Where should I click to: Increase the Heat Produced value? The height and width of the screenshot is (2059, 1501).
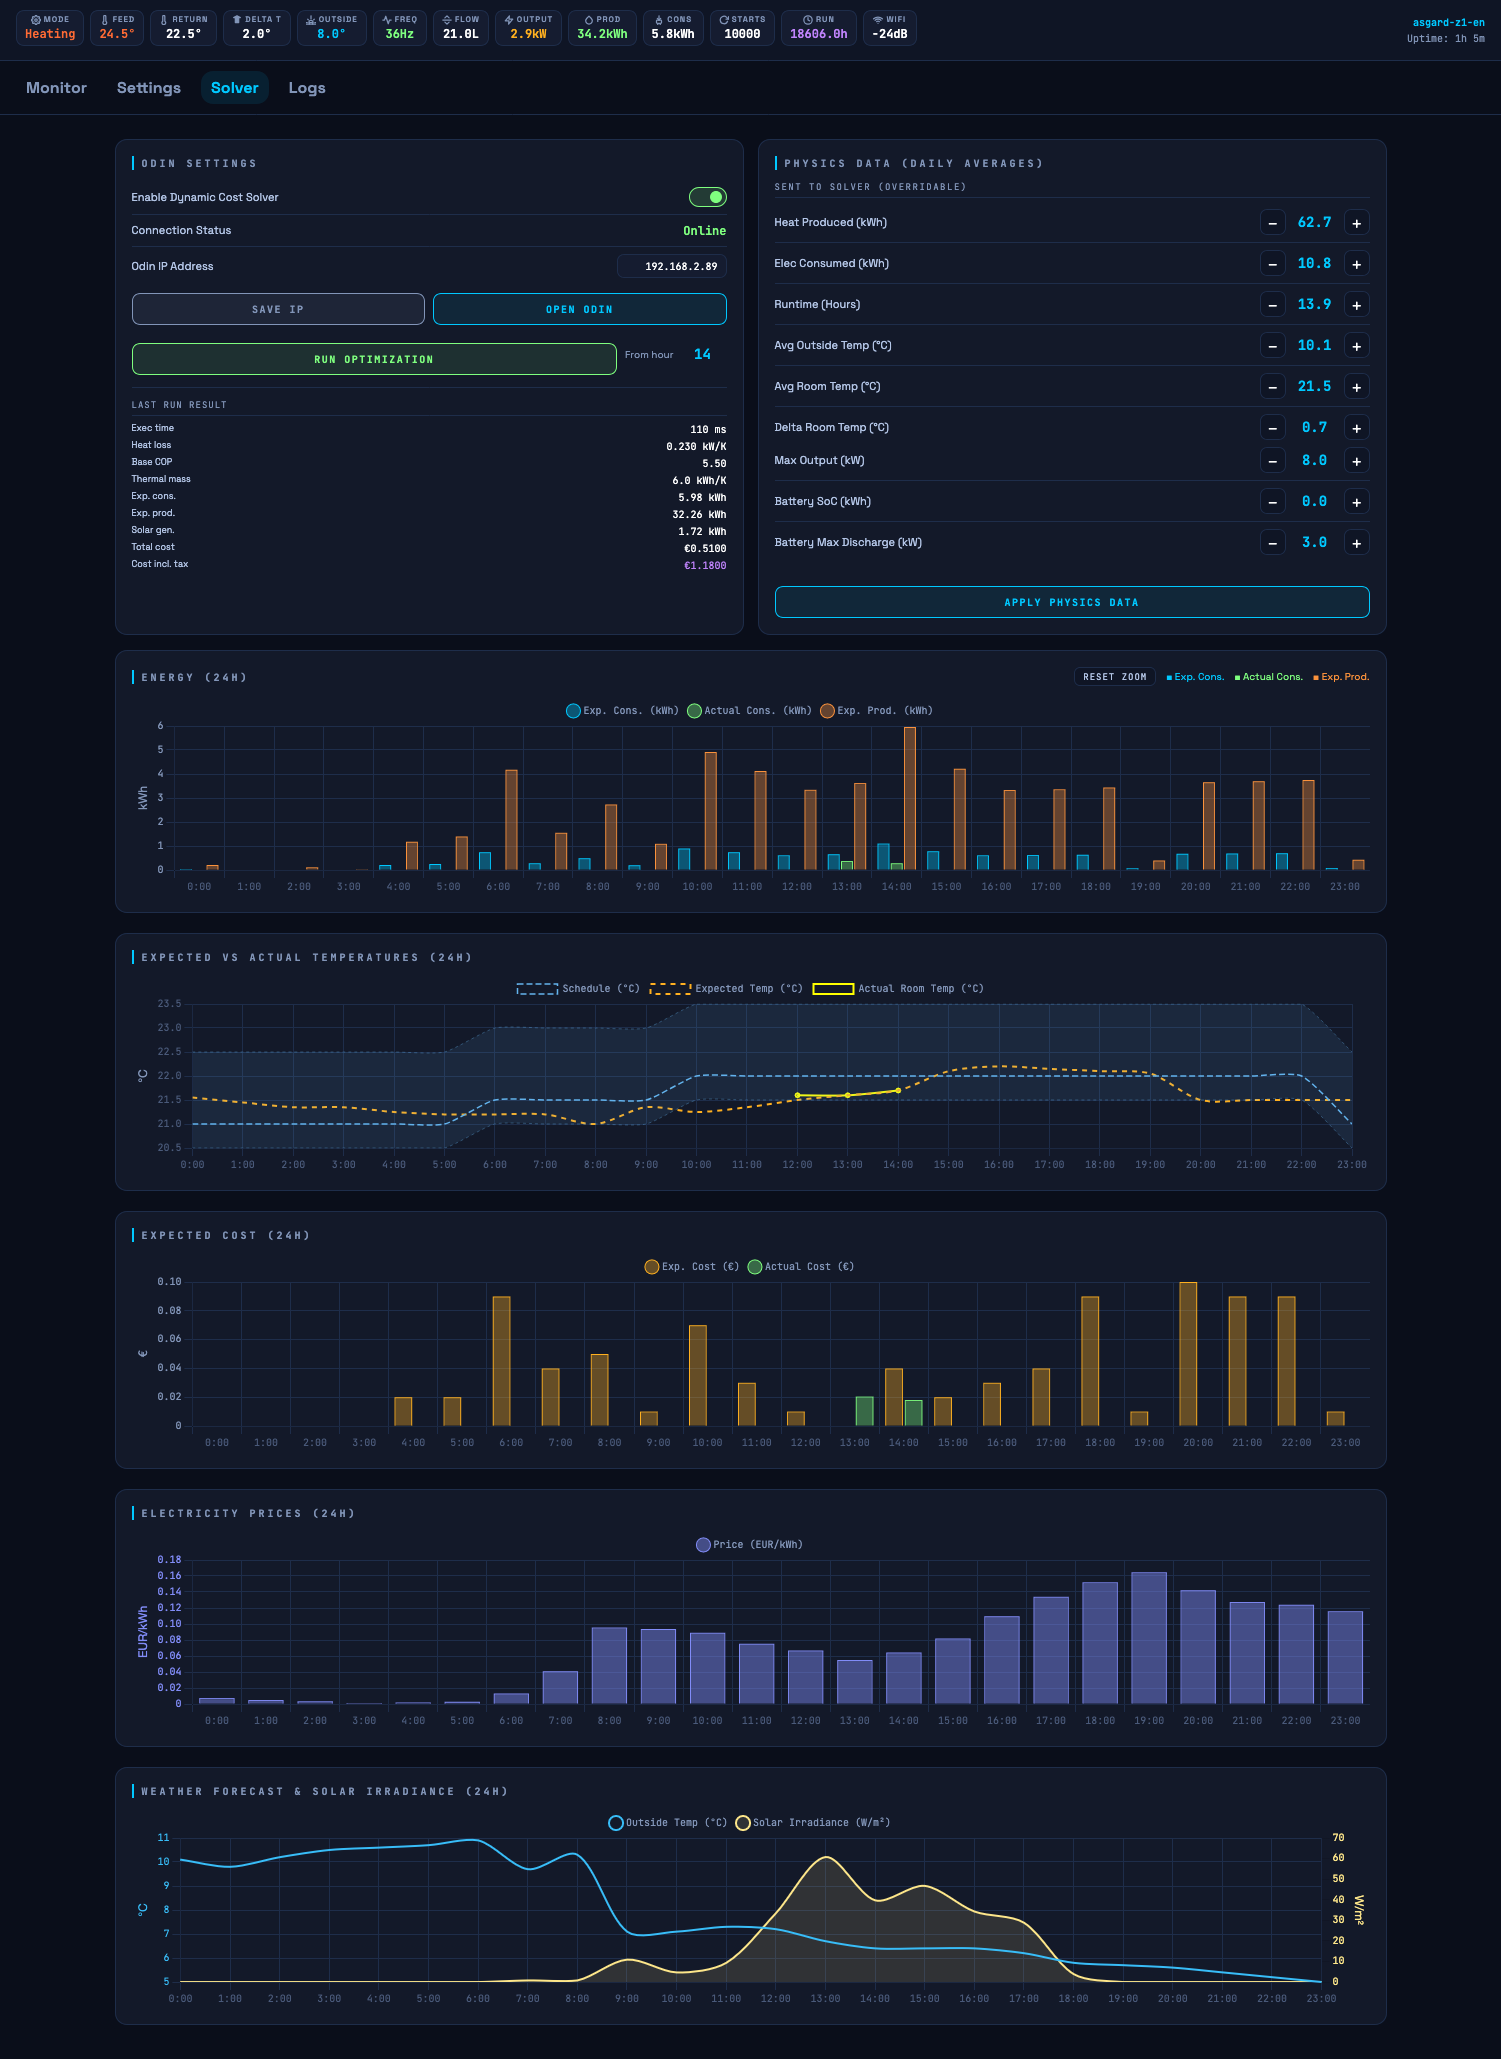(1356, 223)
